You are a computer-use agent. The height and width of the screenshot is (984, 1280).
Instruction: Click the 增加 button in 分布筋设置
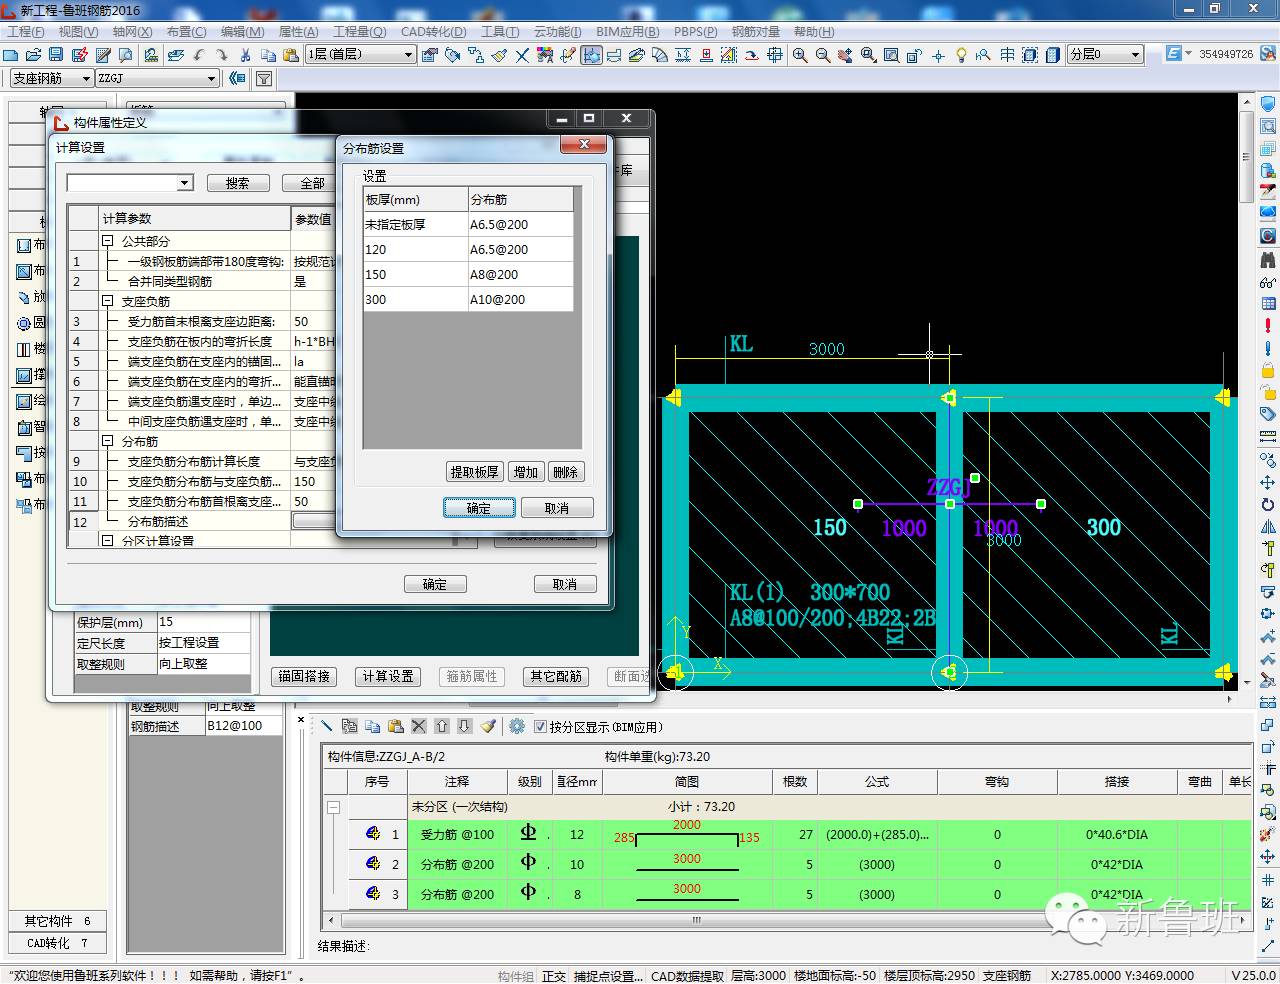526,472
